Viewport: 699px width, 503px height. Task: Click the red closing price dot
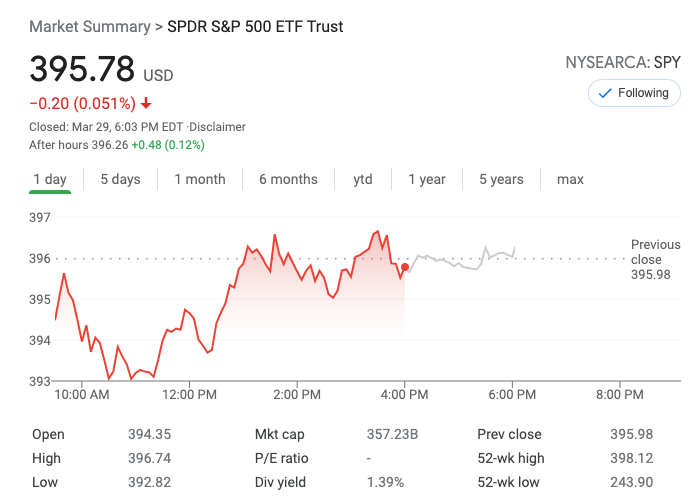404,267
